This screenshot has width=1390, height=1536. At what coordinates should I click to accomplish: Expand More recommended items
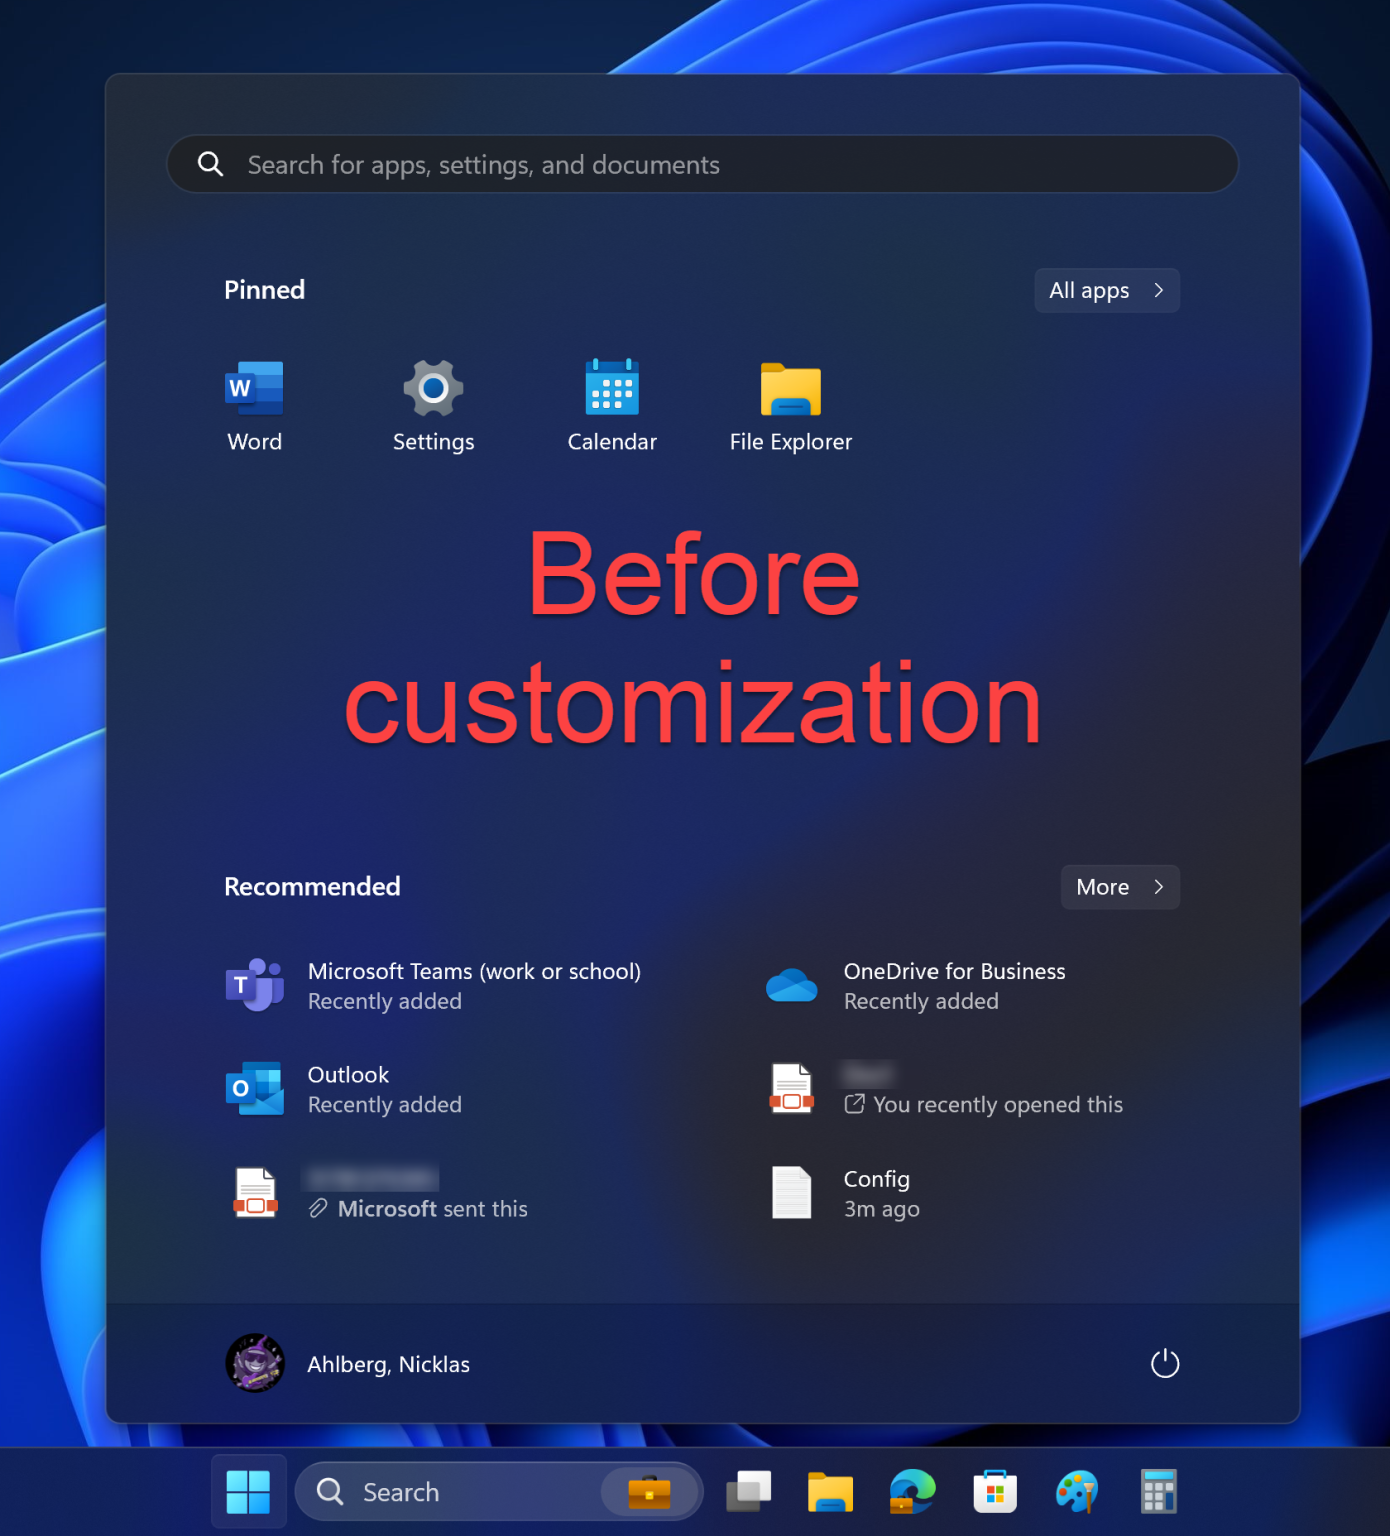pyautogui.click(x=1119, y=887)
